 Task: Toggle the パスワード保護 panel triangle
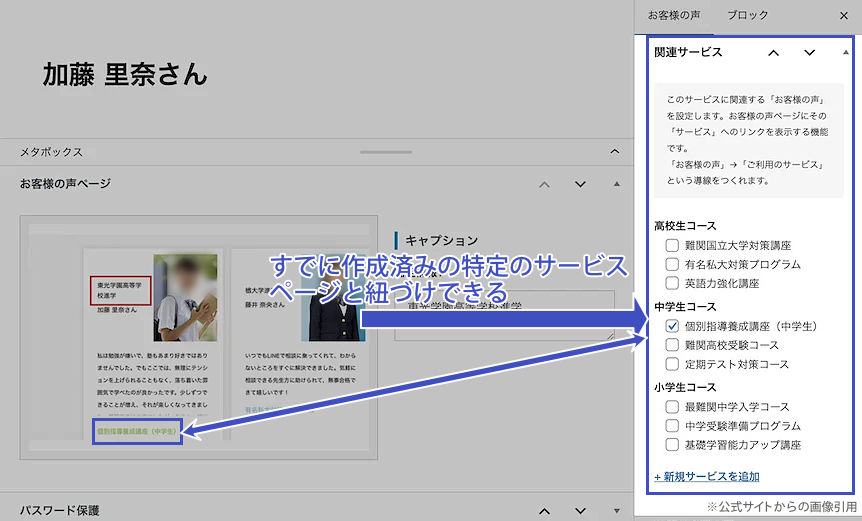(616, 511)
